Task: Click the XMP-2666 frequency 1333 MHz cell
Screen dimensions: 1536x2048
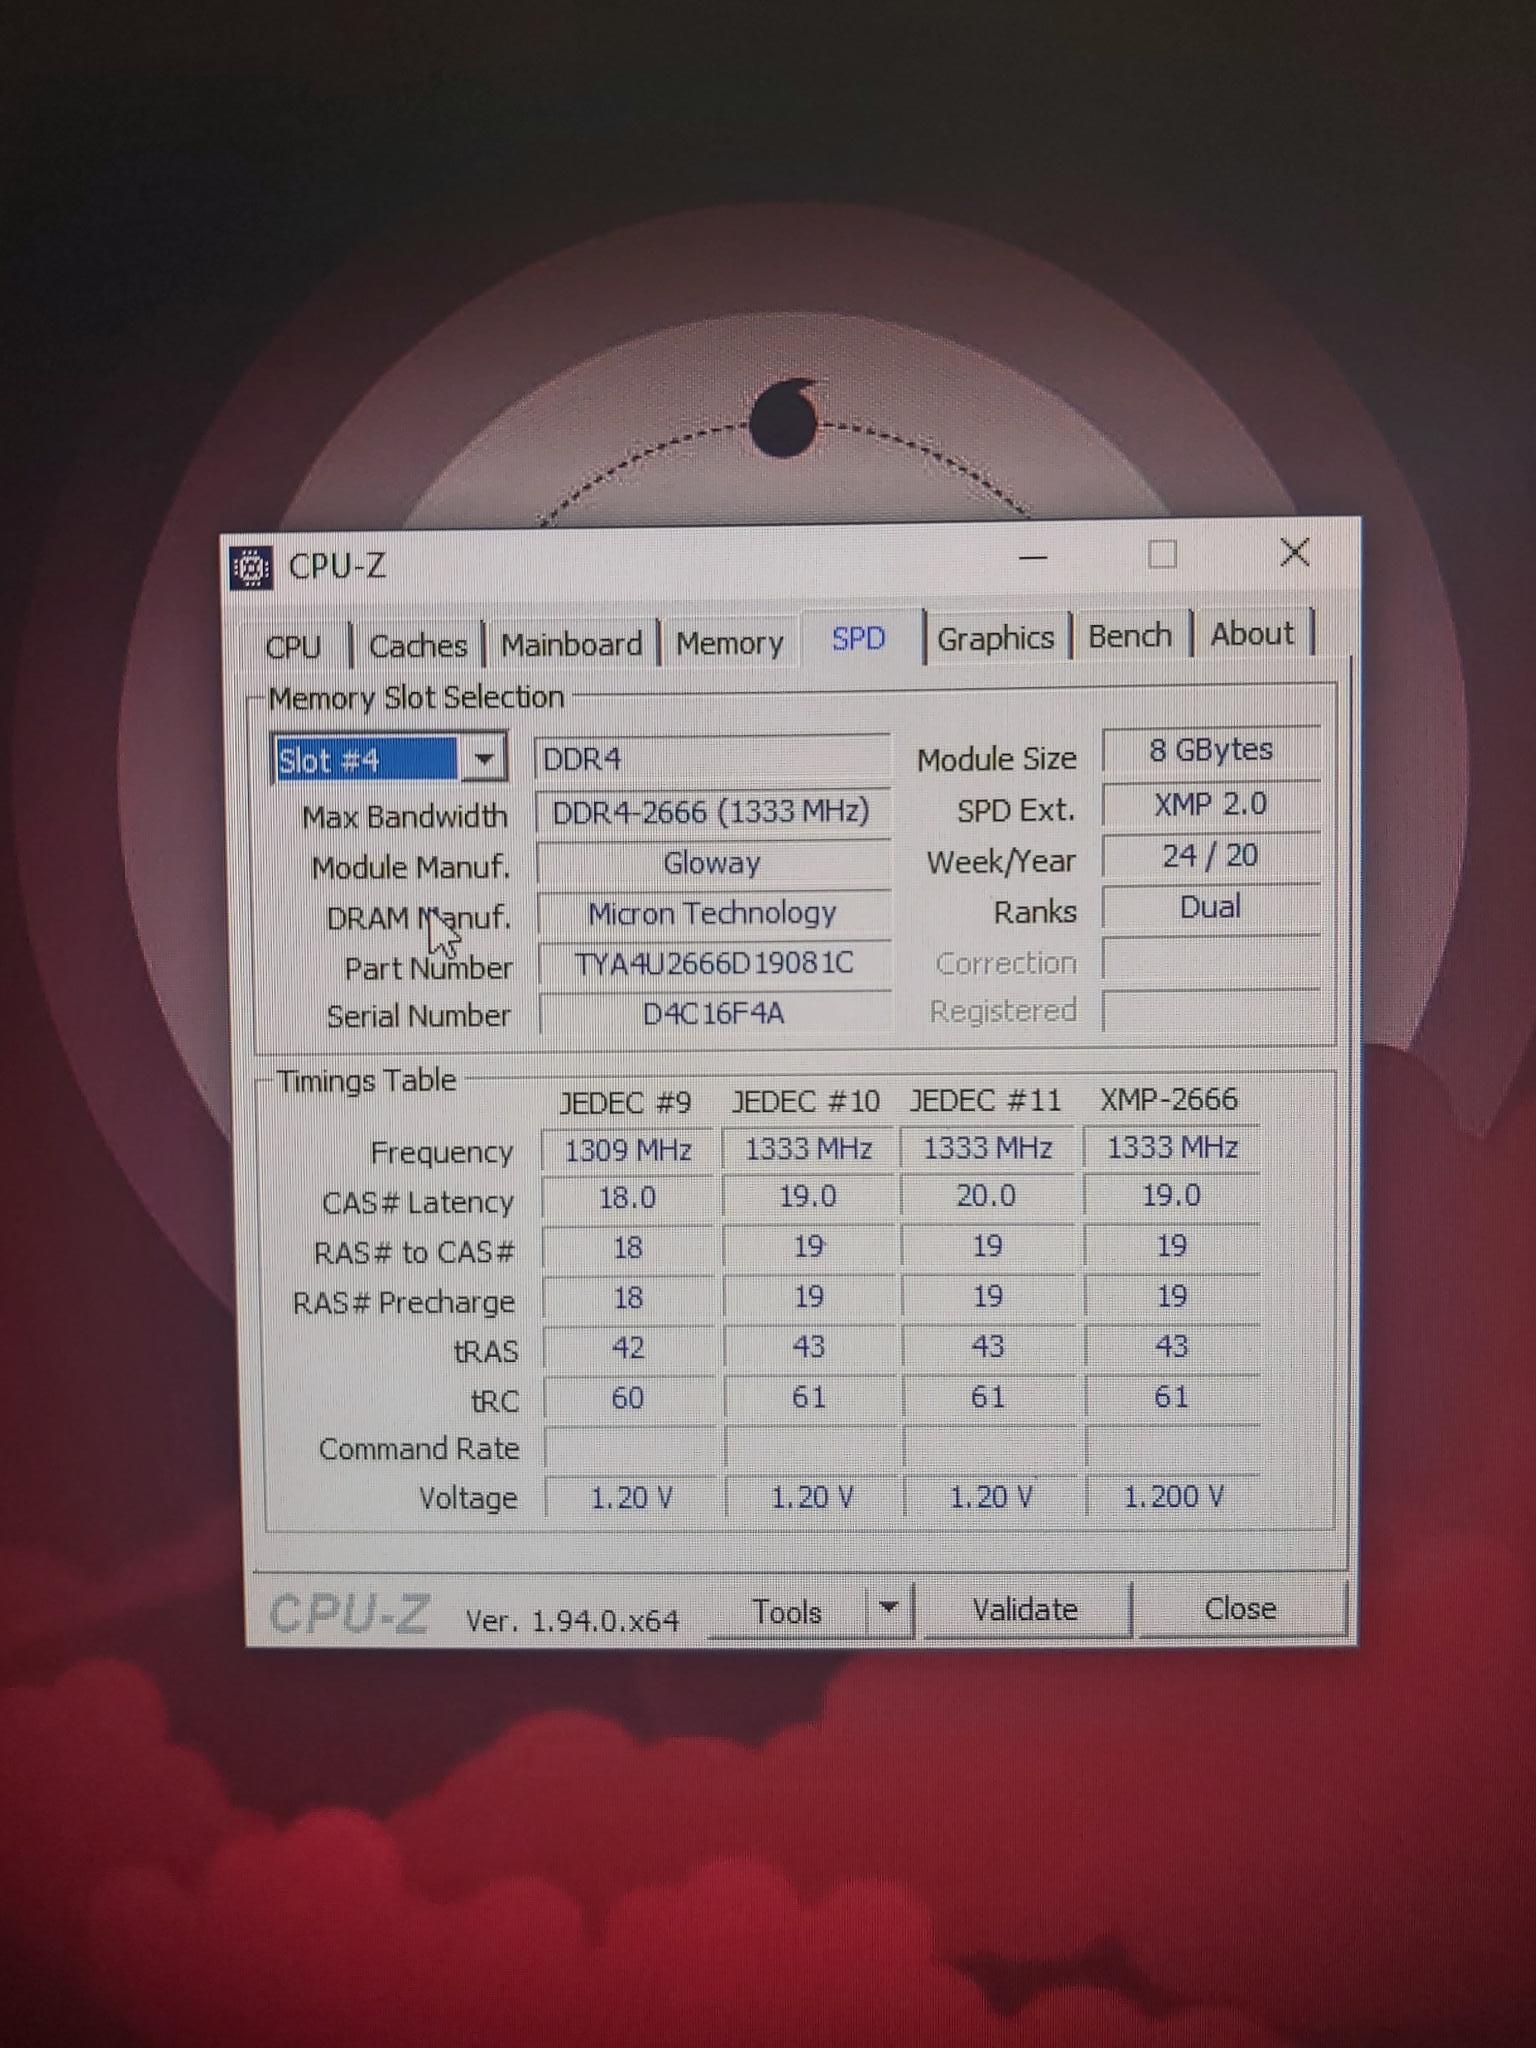Action: (1172, 1147)
